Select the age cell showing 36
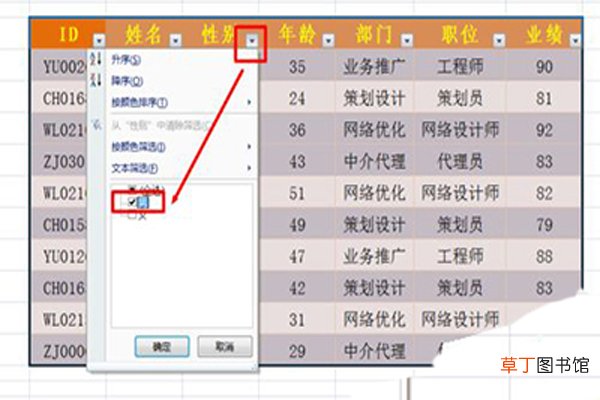The width and height of the screenshot is (600, 400). 297,130
